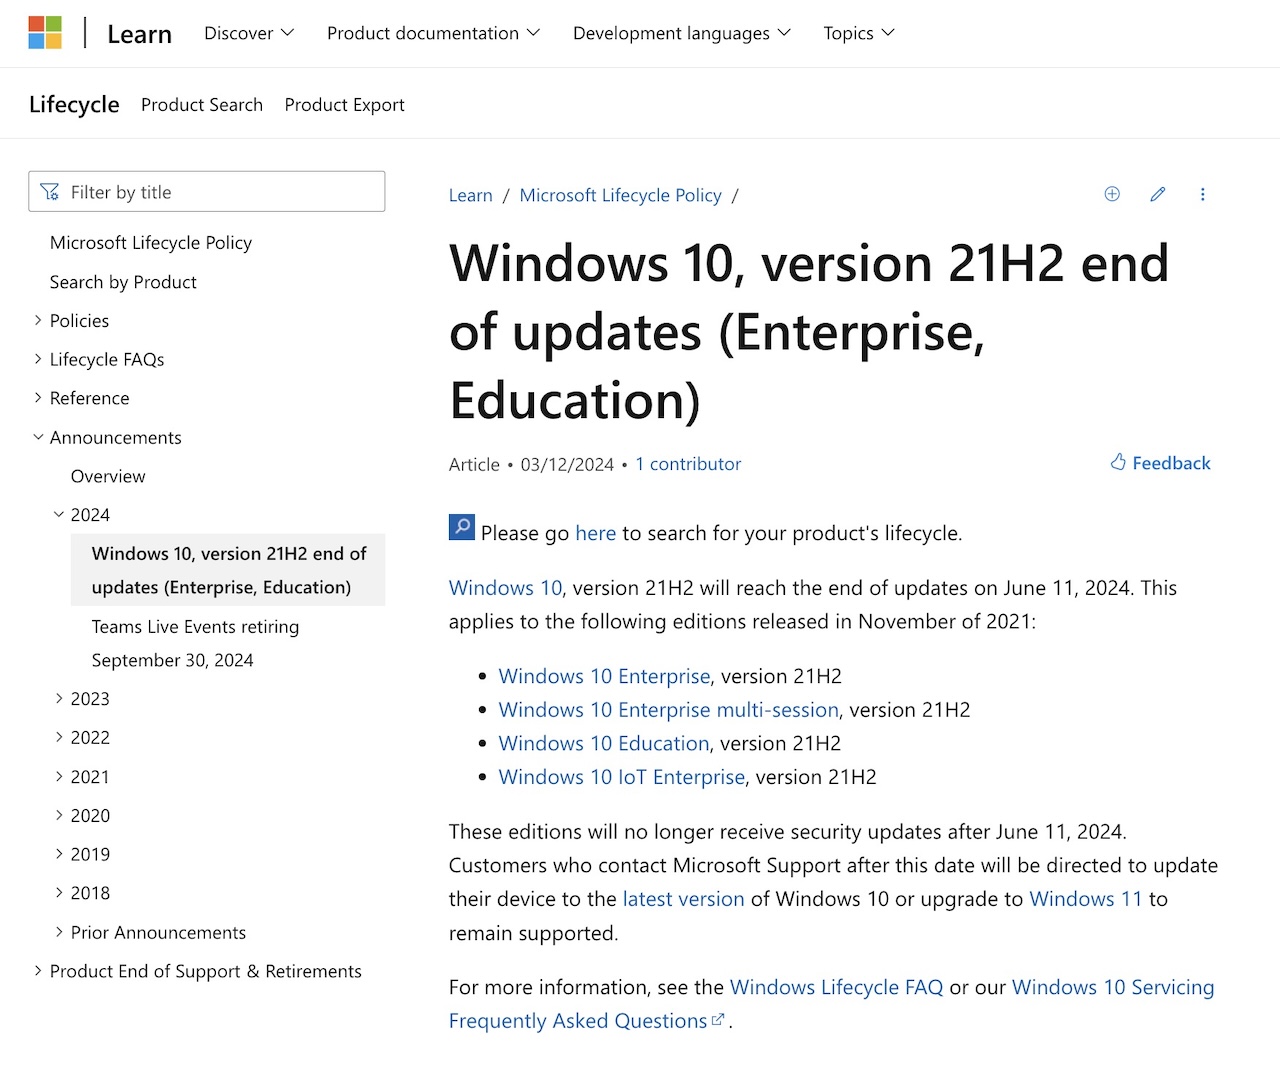
Task: Click the Windows 11 link
Action: (x=1086, y=899)
